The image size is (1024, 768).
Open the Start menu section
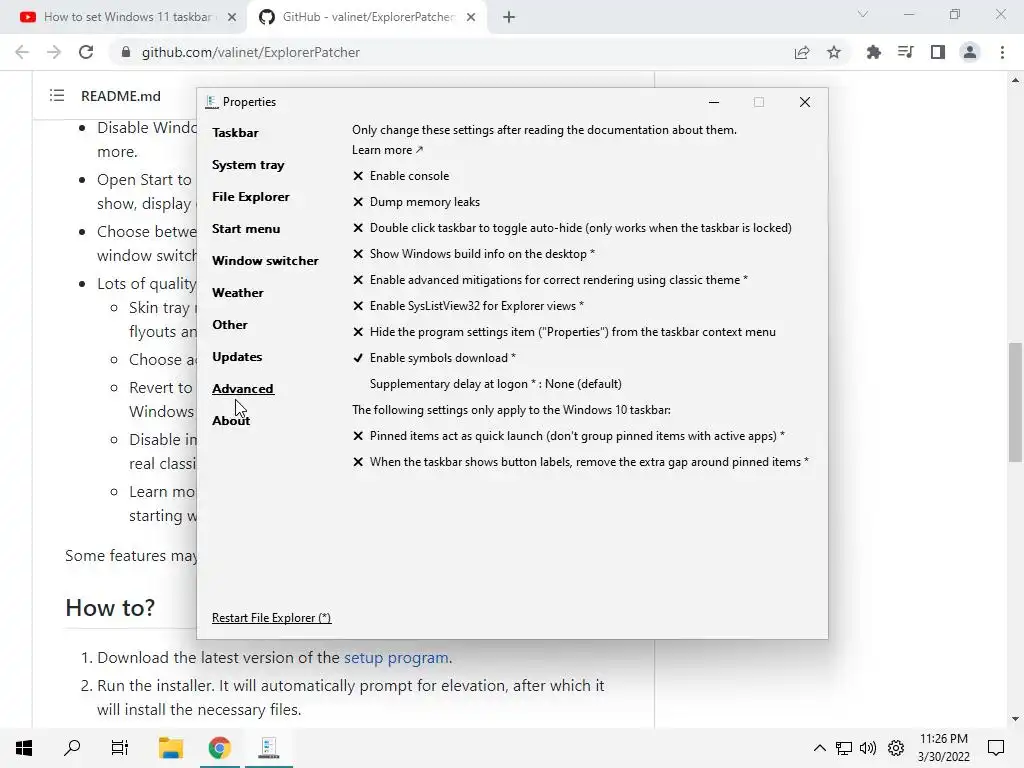[246, 229]
